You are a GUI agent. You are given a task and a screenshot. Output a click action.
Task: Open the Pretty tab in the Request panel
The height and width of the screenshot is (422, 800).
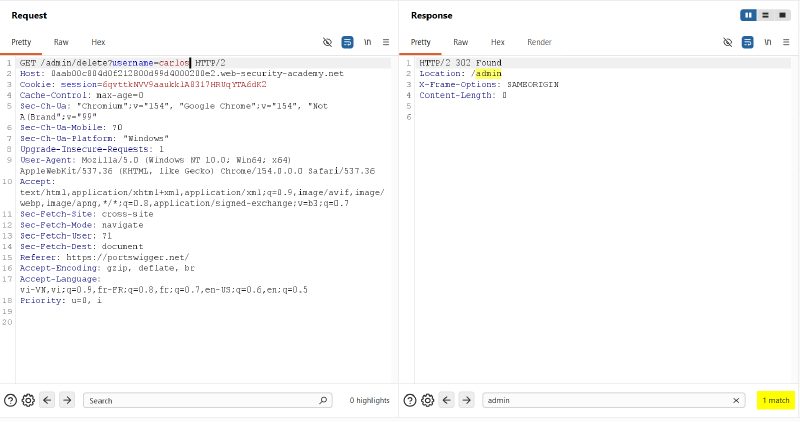pos(21,42)
